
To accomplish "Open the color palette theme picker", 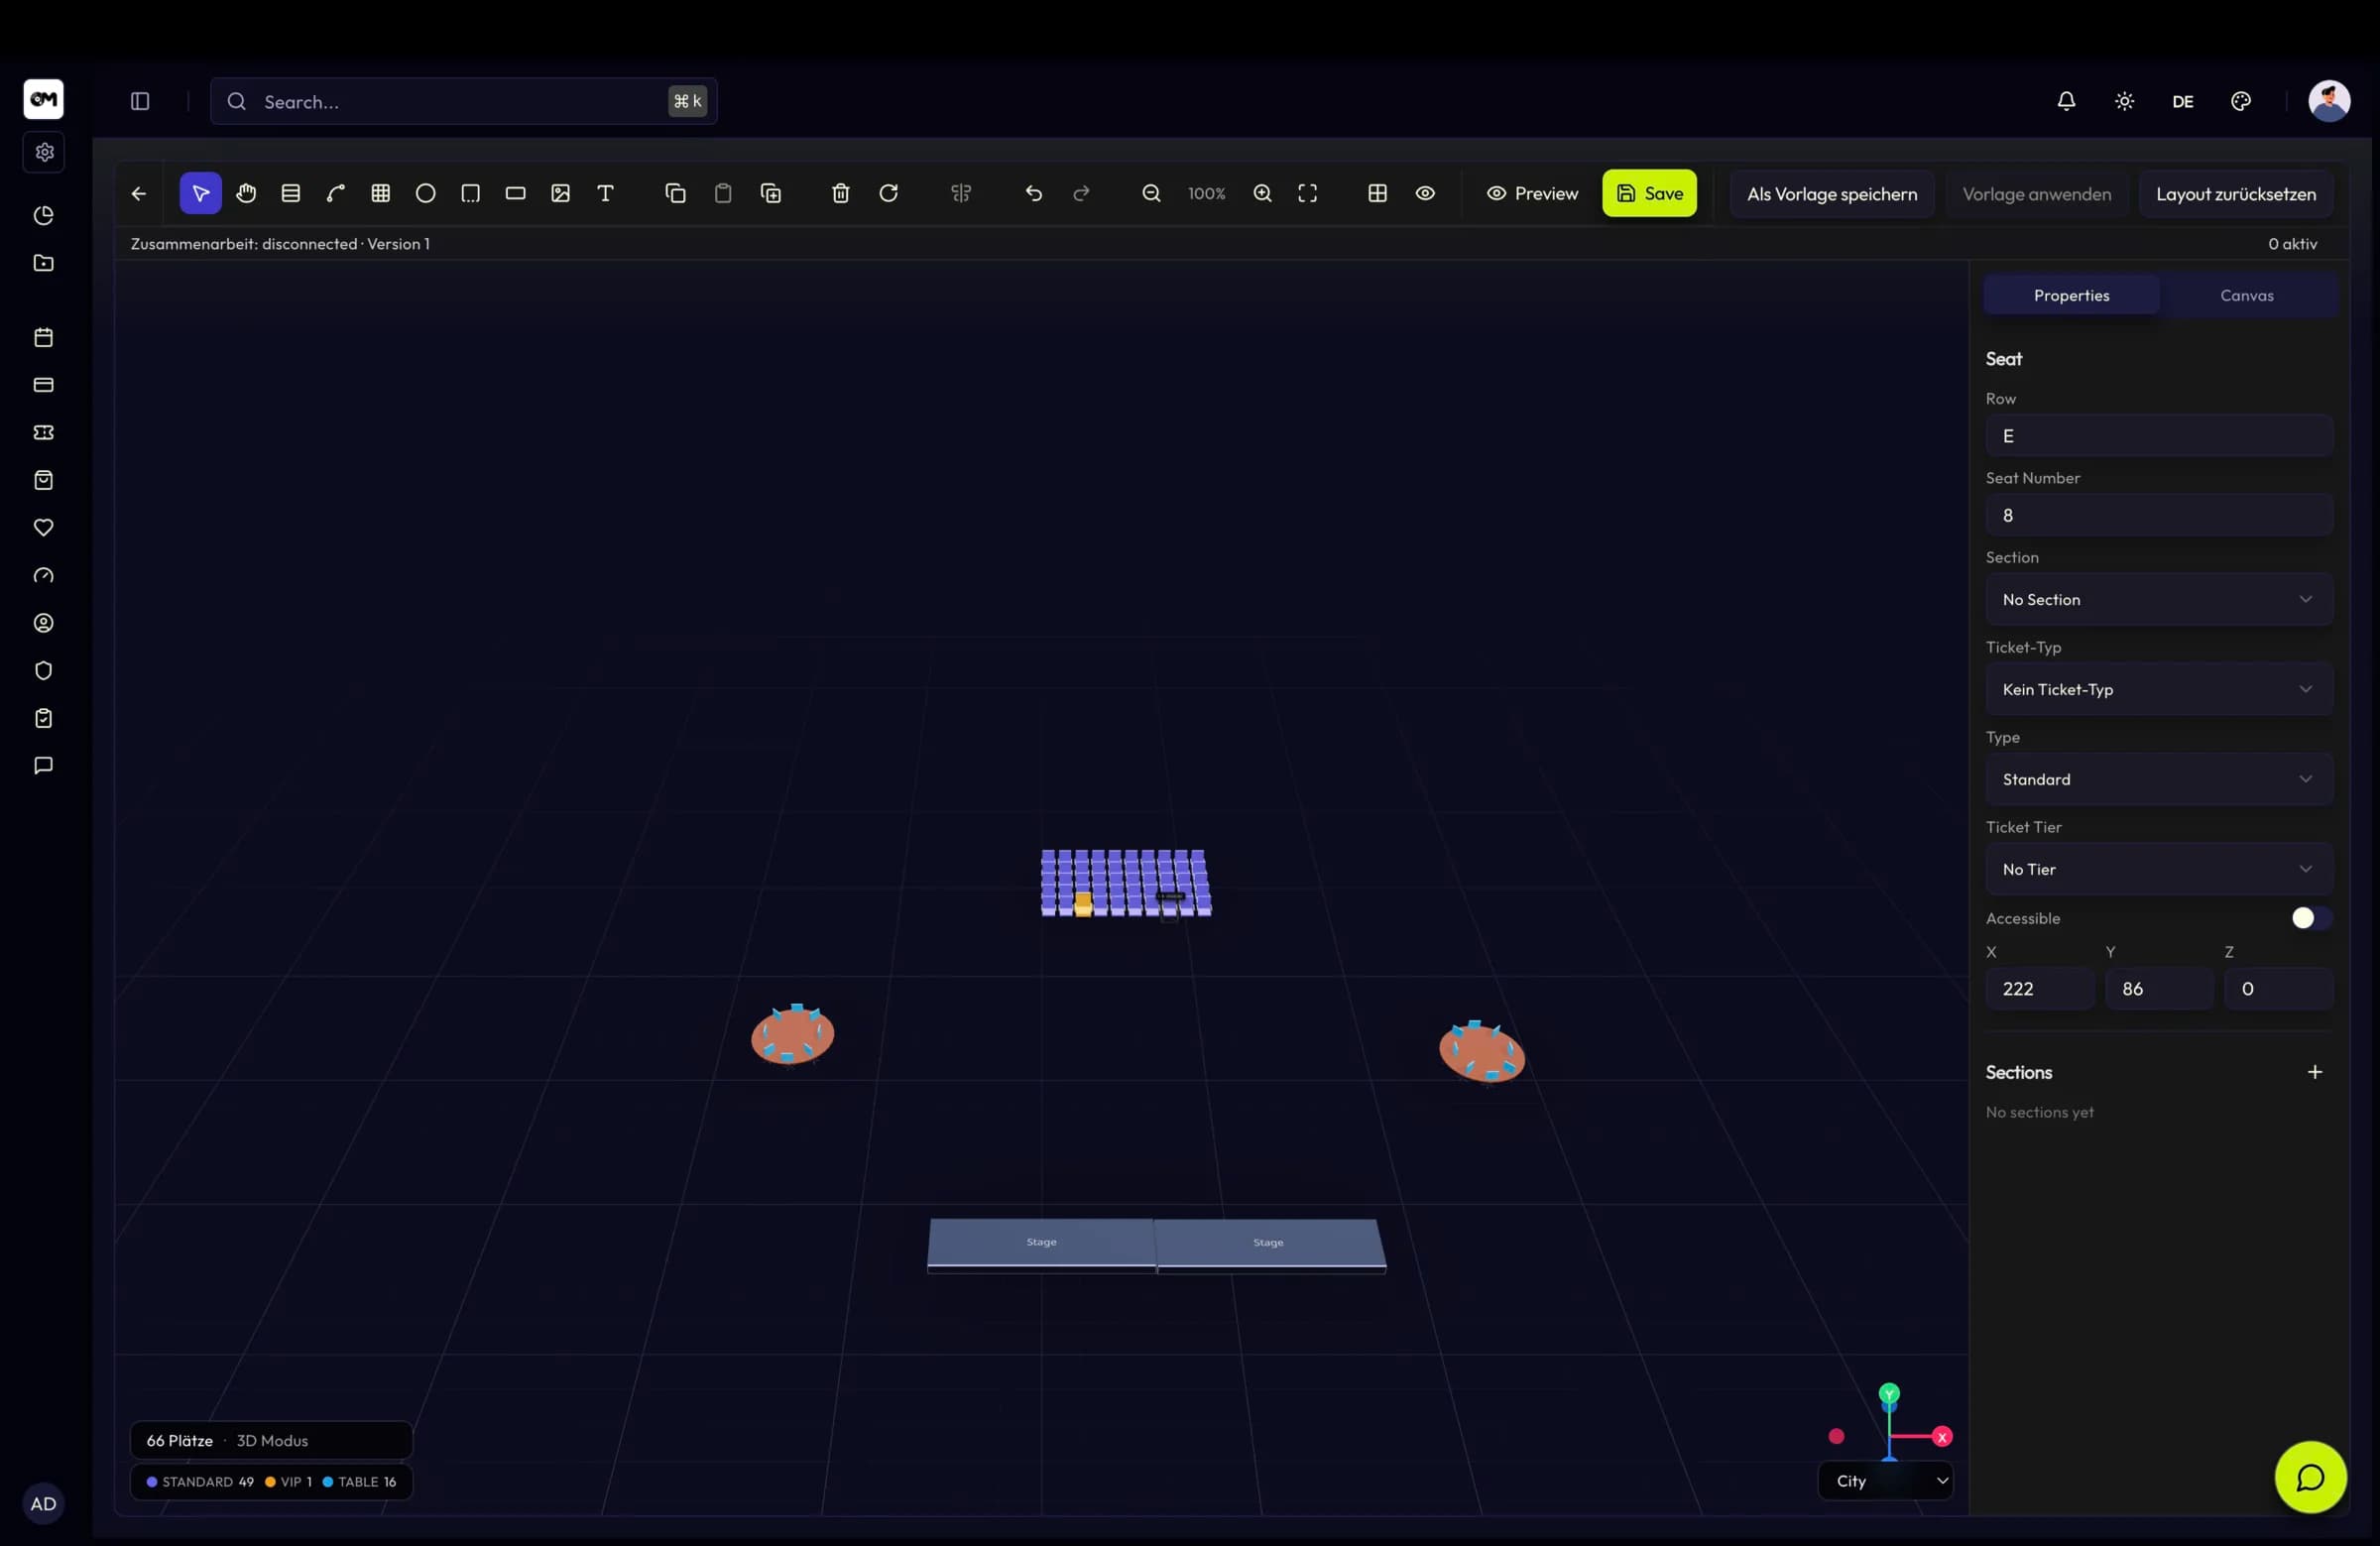I will 2241,101.
